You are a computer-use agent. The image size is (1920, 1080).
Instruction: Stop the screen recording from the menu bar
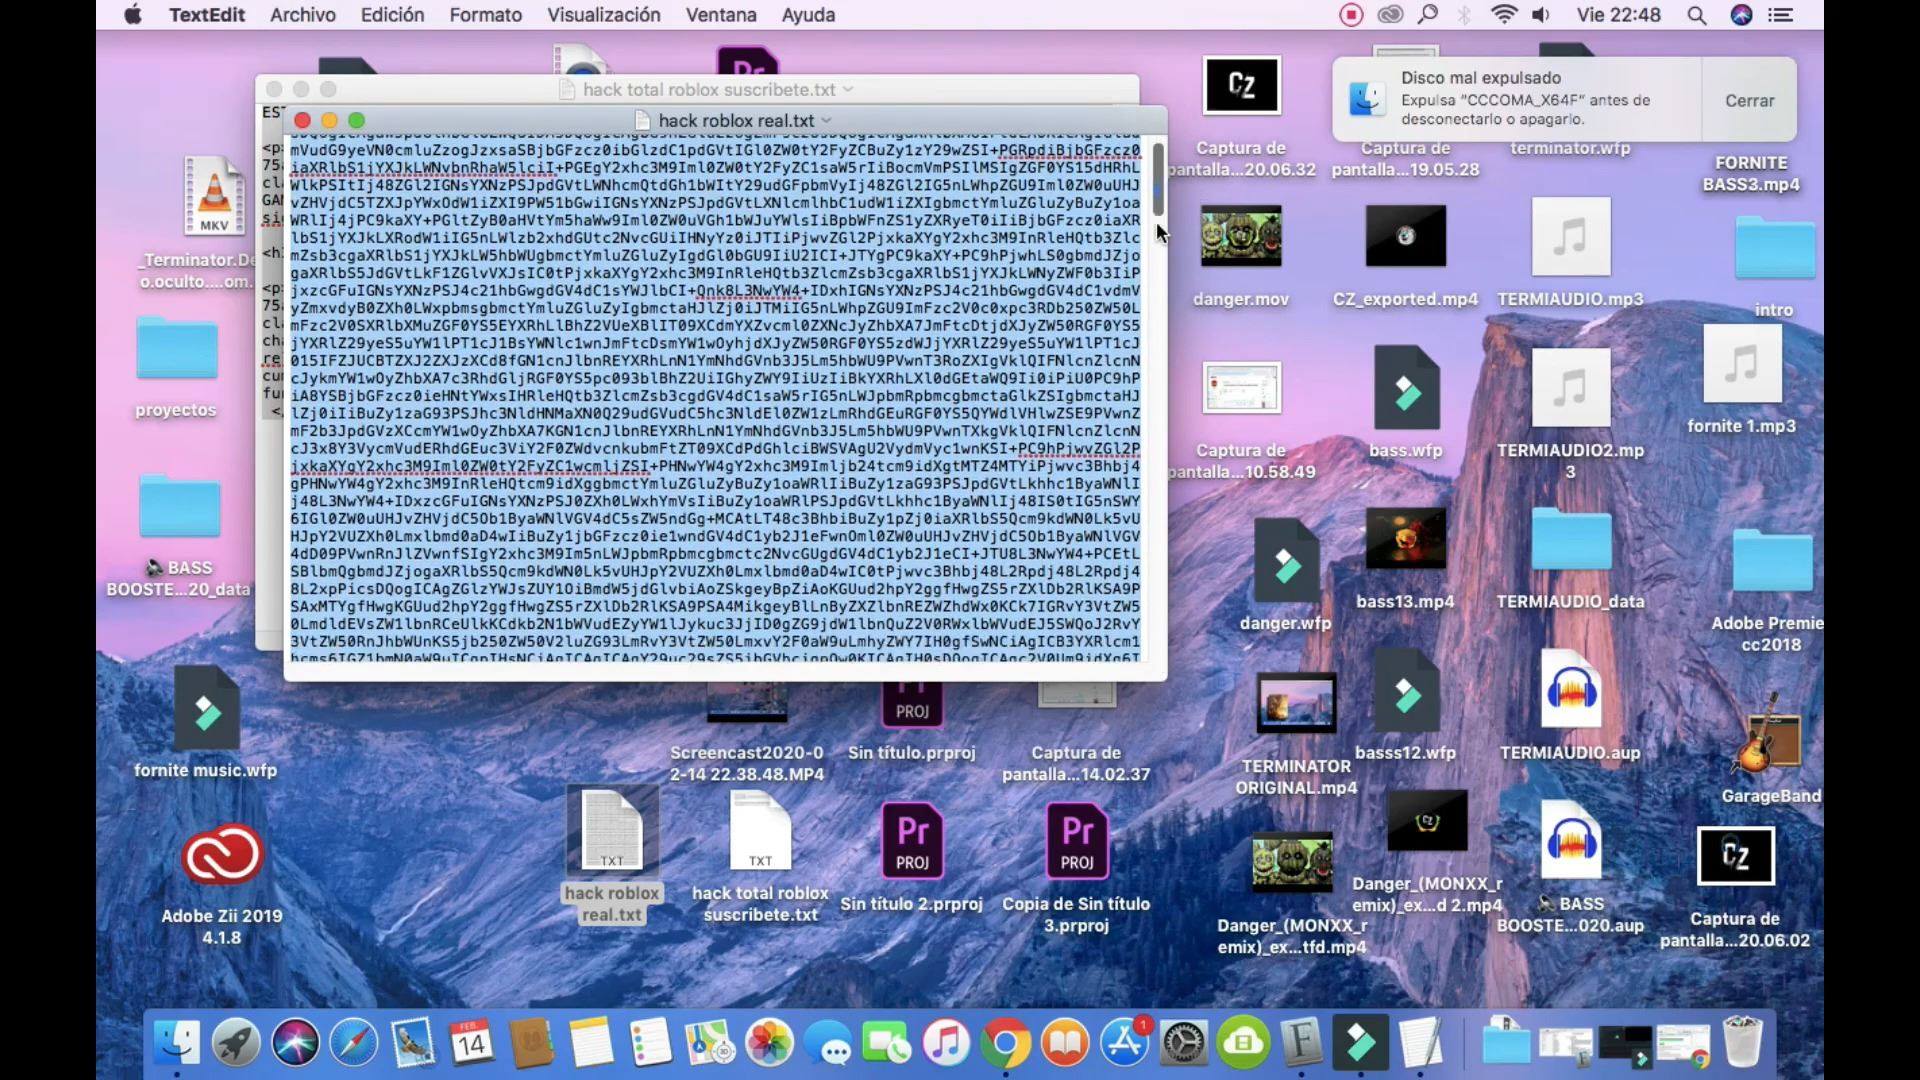click(1351, 15)
